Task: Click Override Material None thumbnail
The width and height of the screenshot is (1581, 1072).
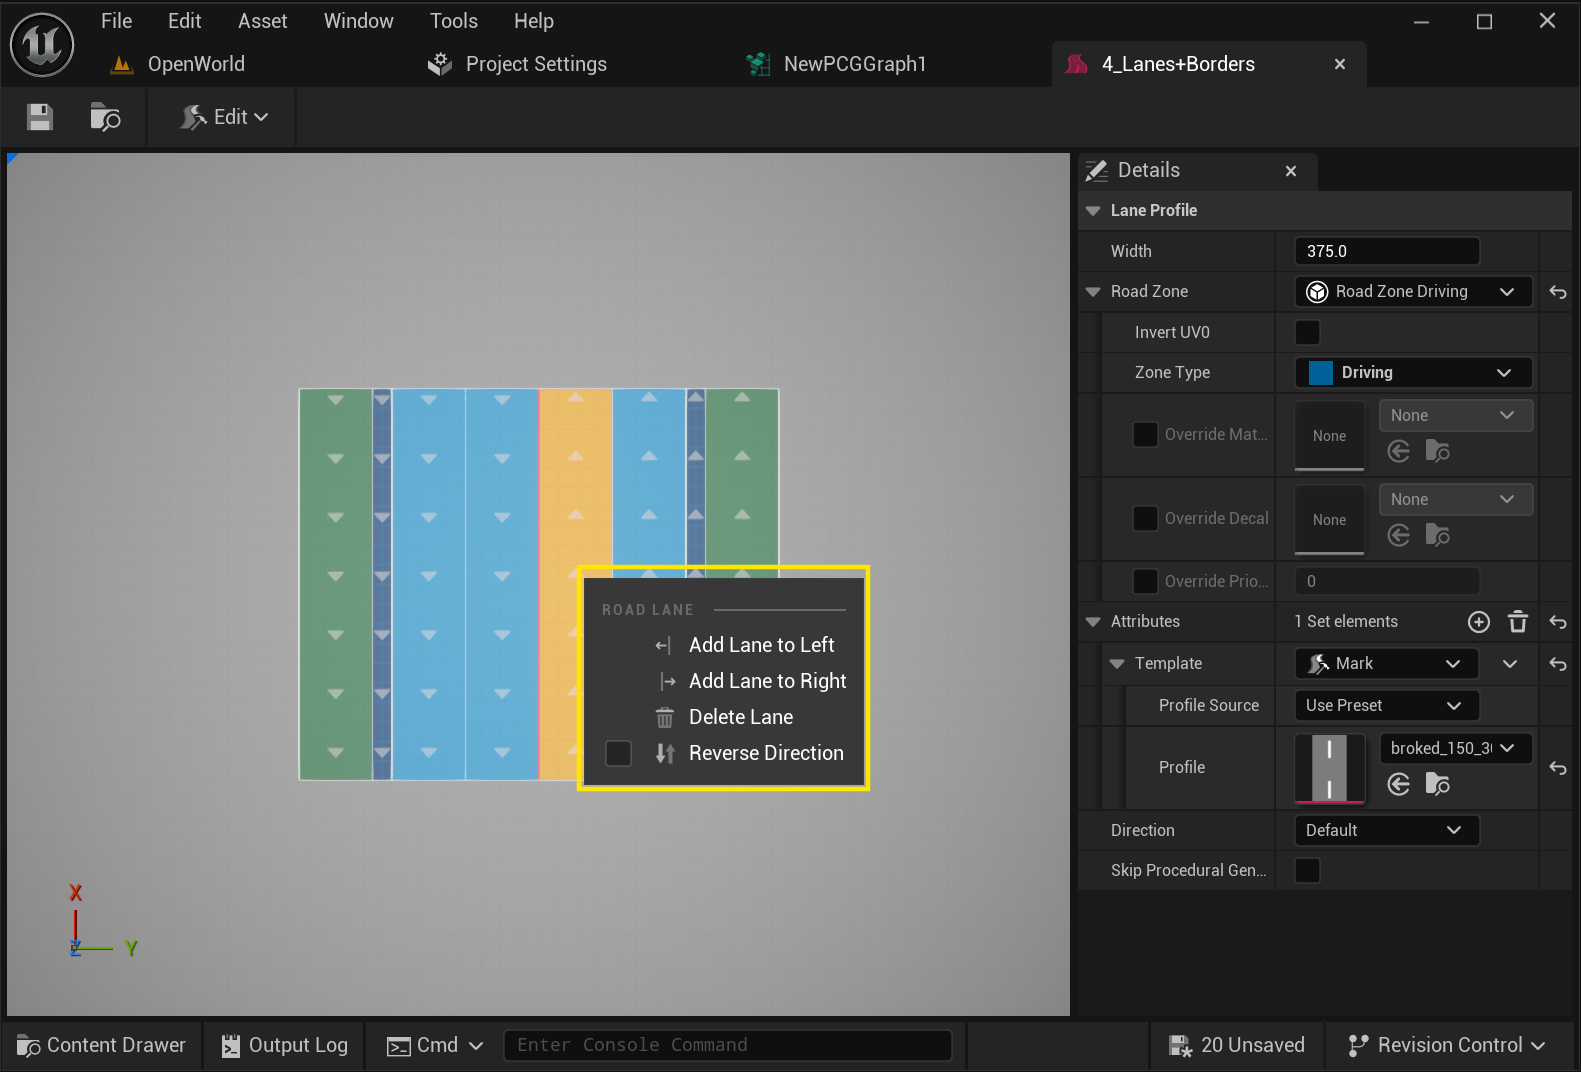Action: pos(1329,436)
